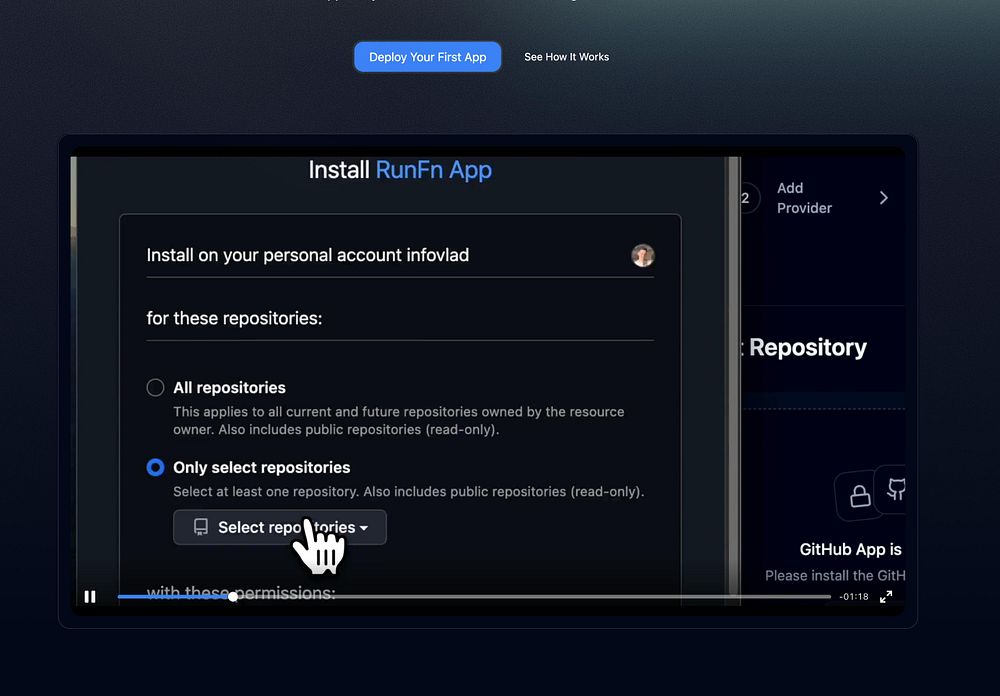Choose the Only select repositories radio button
Screen dimensions: 1000x696
tap(155, 467)
